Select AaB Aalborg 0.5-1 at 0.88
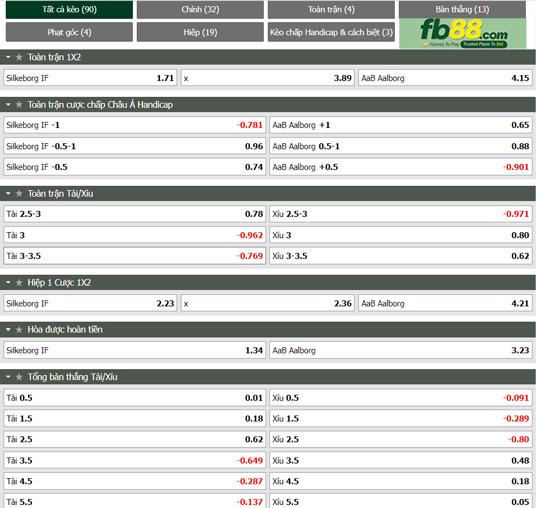This screenshot has height=508, width=536. [401, 146]
